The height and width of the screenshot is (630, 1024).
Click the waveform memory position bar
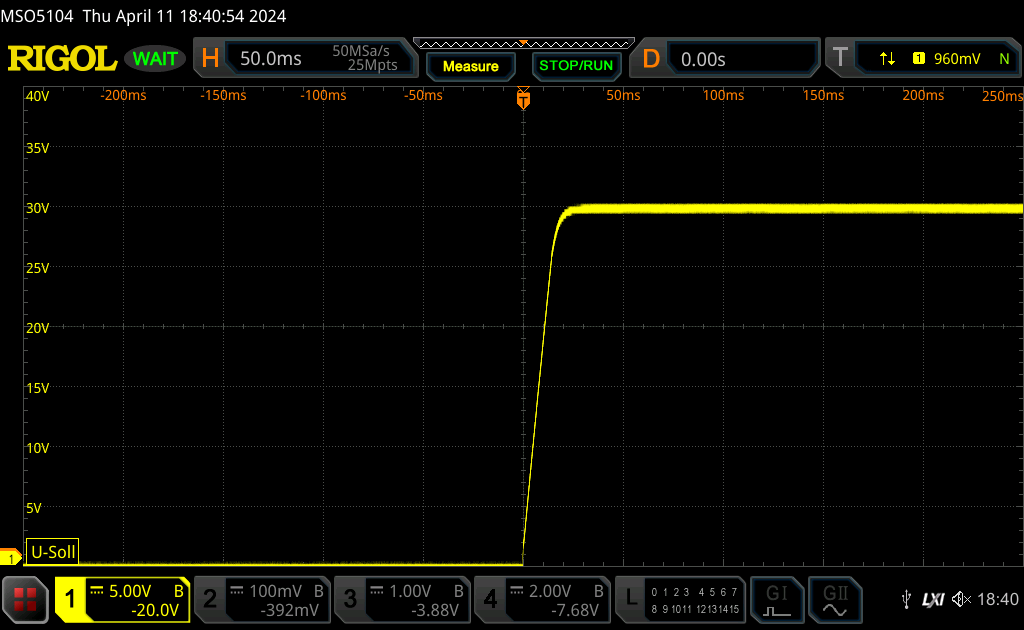(x=524, y=44)
